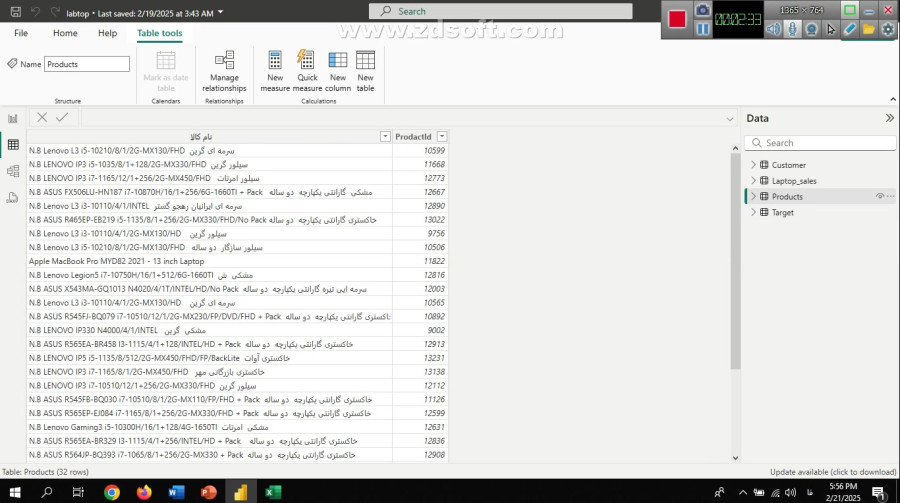Select Target table in Data pane
The width and height of the screenshot is (900, 503).
pos(782,212)
